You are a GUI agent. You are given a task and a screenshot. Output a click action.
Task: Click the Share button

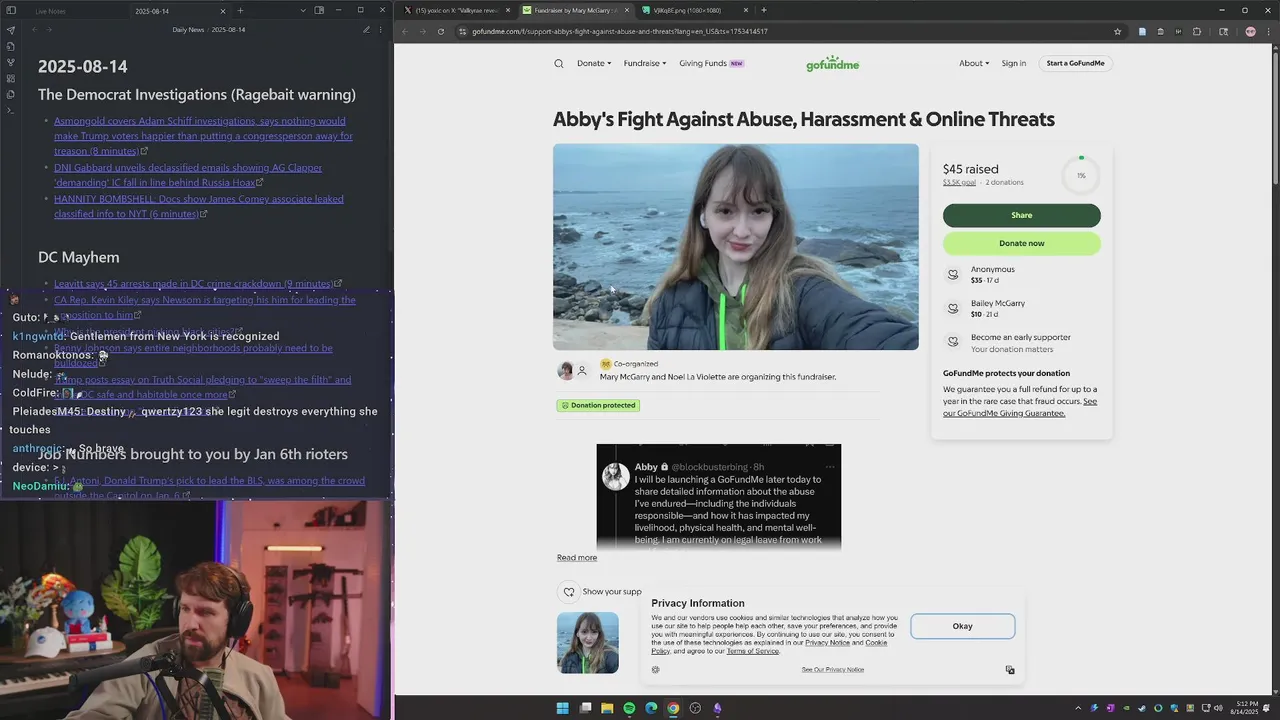point(1022,215)
